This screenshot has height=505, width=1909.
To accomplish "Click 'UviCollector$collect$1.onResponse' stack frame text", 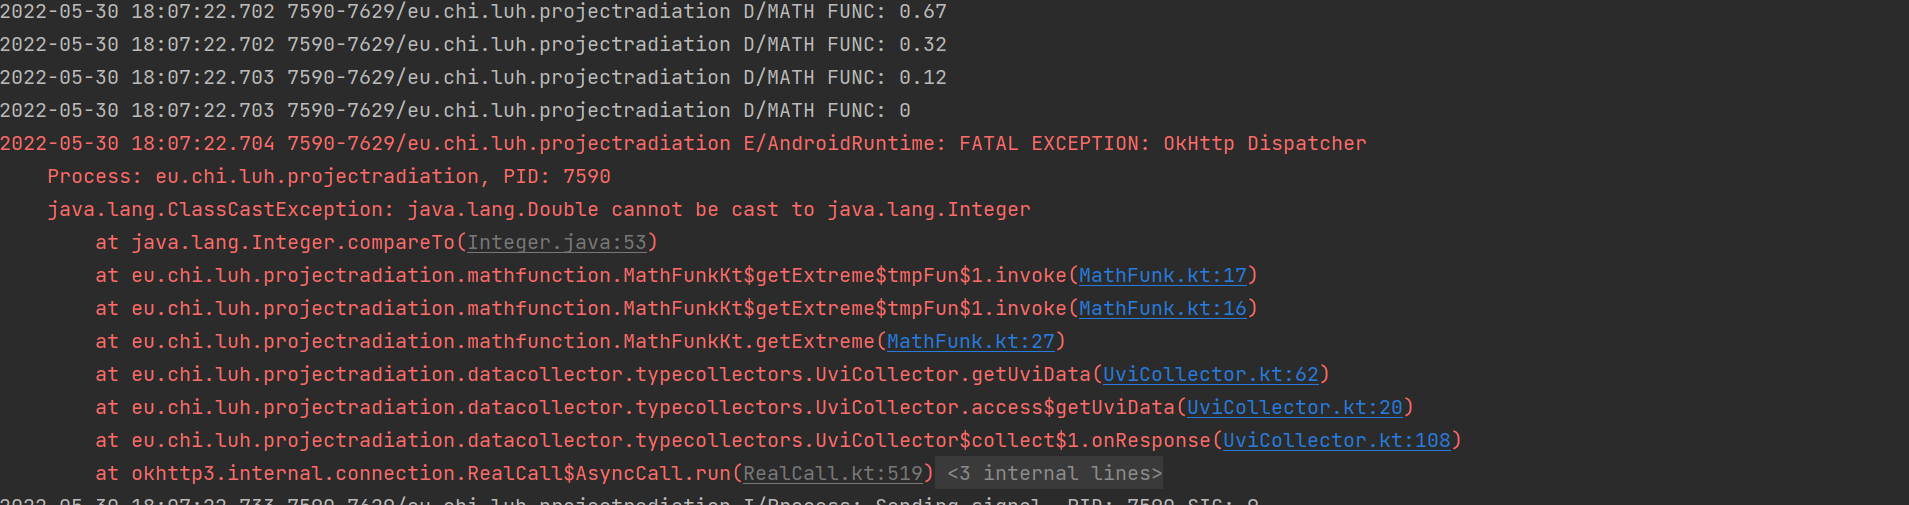I will tap(1013, 440).
